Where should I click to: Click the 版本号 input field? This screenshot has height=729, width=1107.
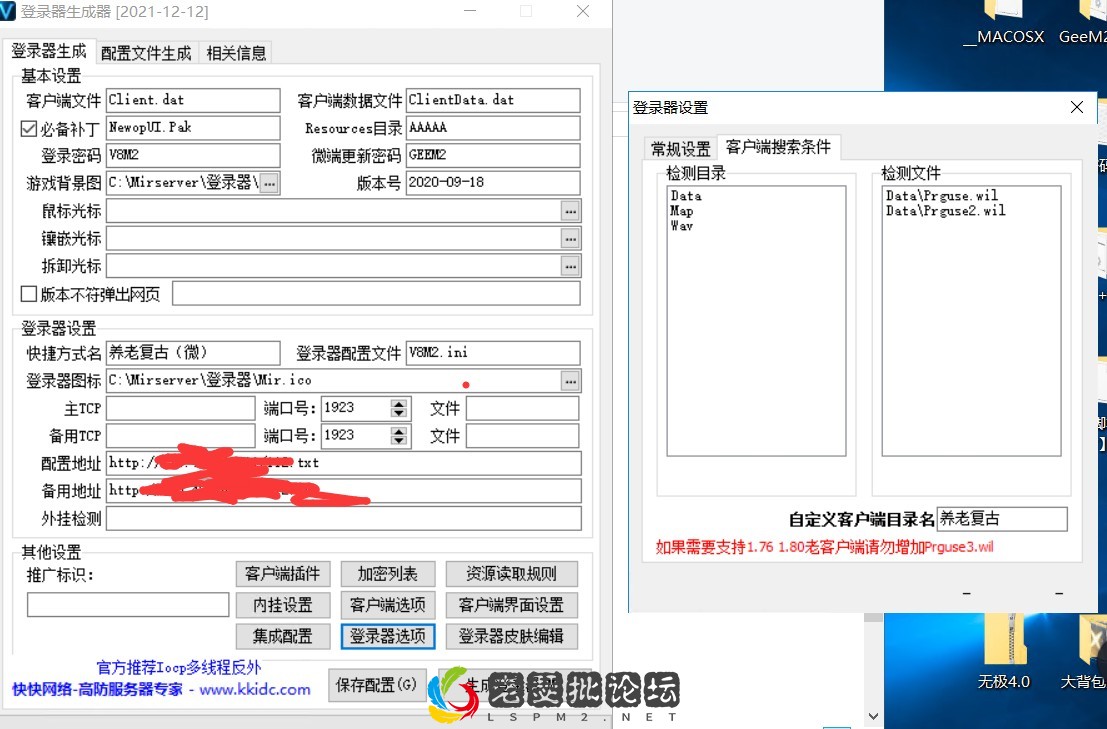493,183
